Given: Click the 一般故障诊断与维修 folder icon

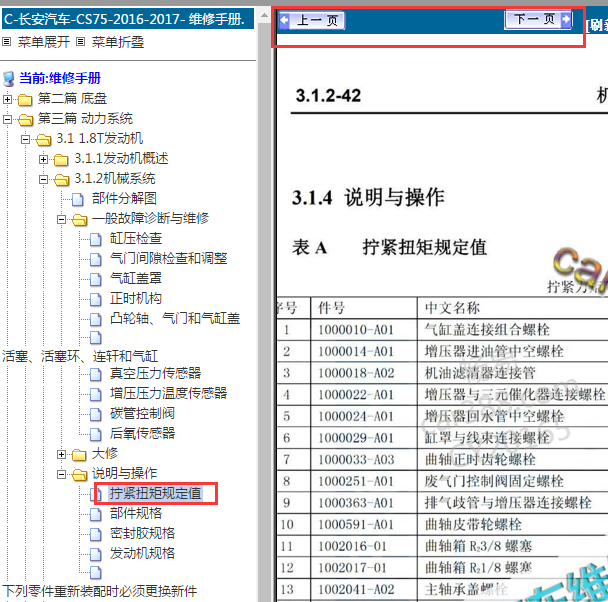Looking at the screenshot, I should 79,220.
